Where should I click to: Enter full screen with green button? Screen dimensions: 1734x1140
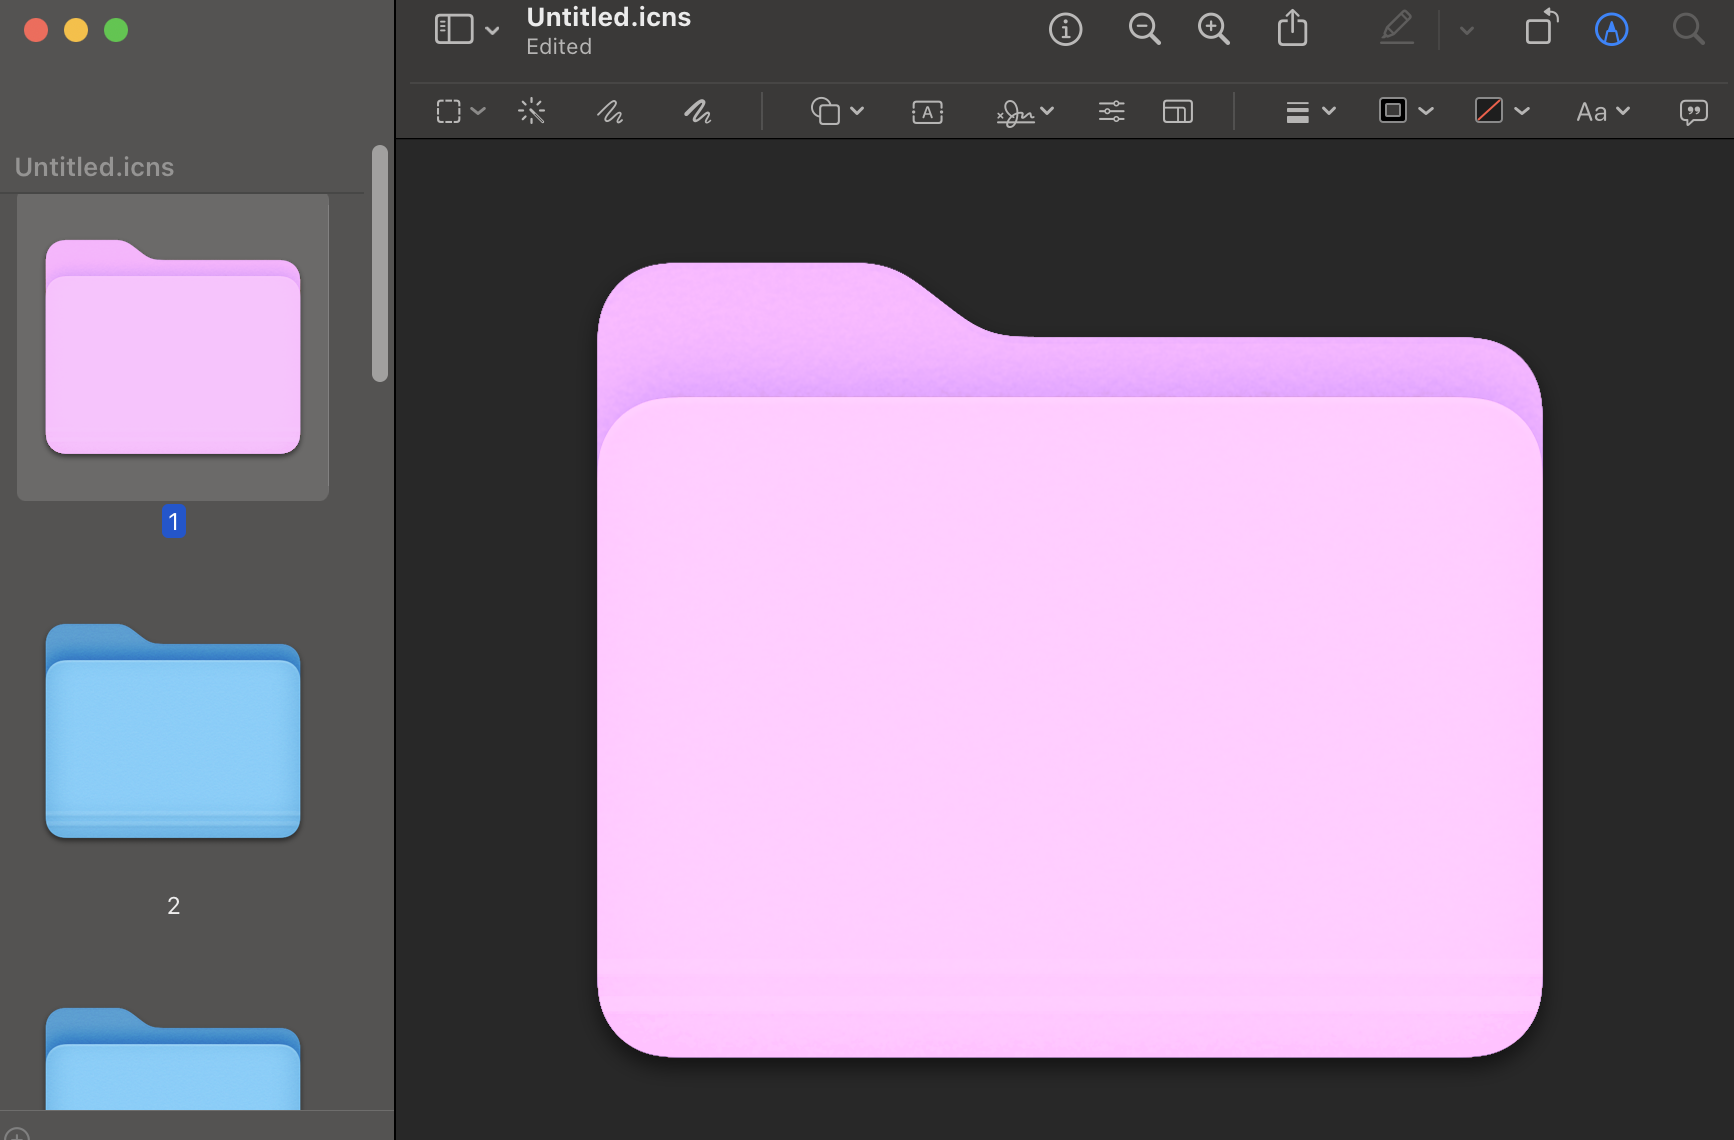116,30
